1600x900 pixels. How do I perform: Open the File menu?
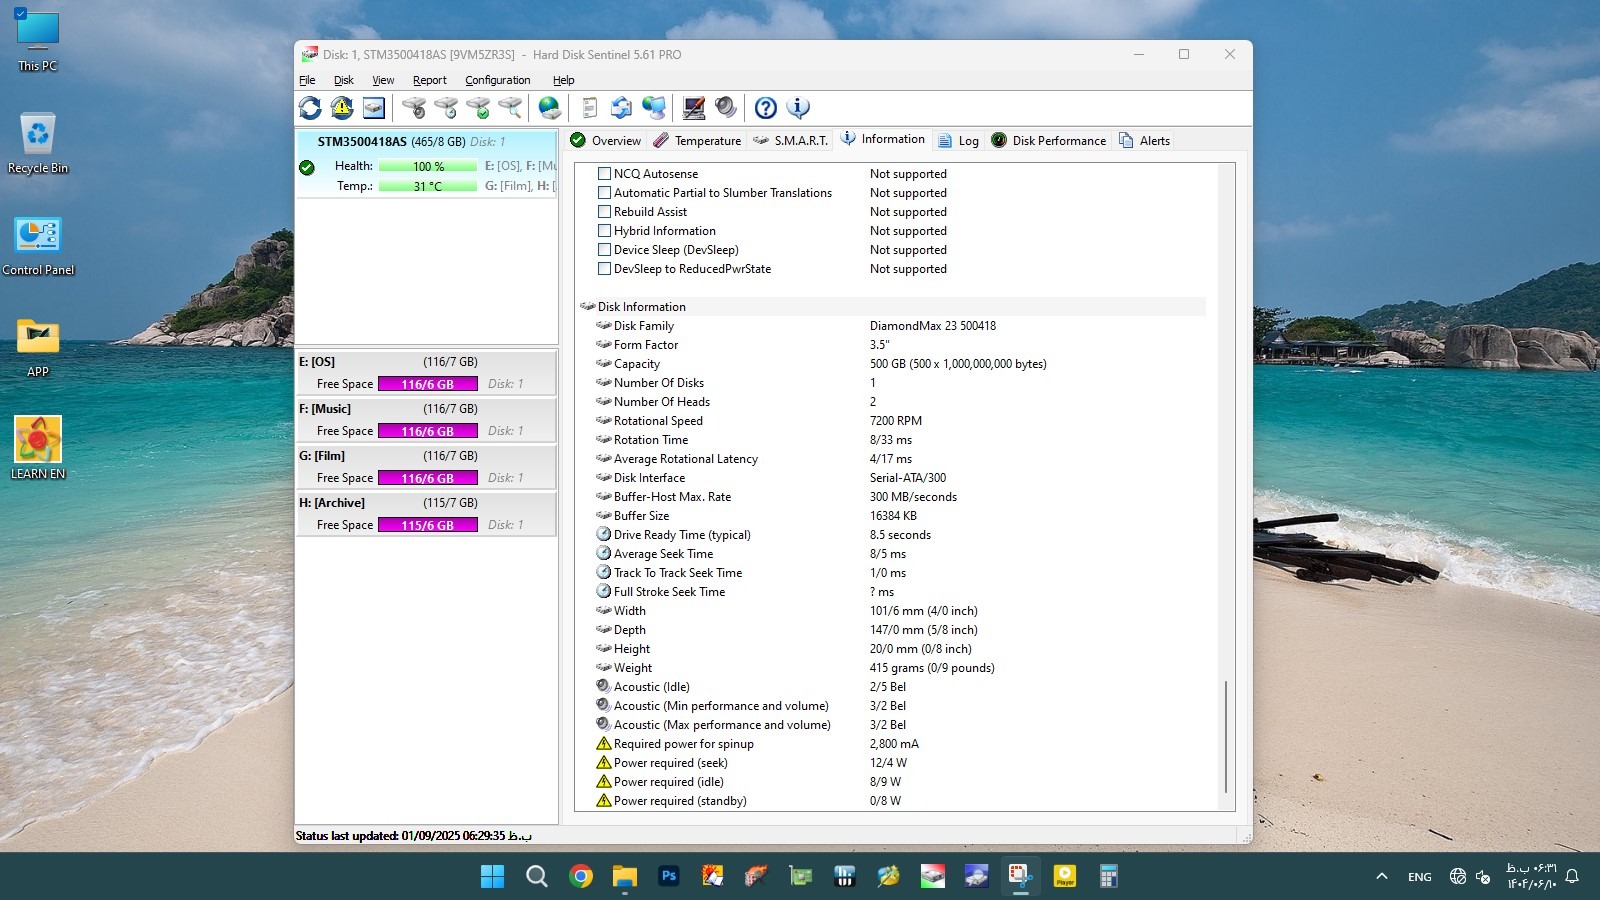click(307, 80)
